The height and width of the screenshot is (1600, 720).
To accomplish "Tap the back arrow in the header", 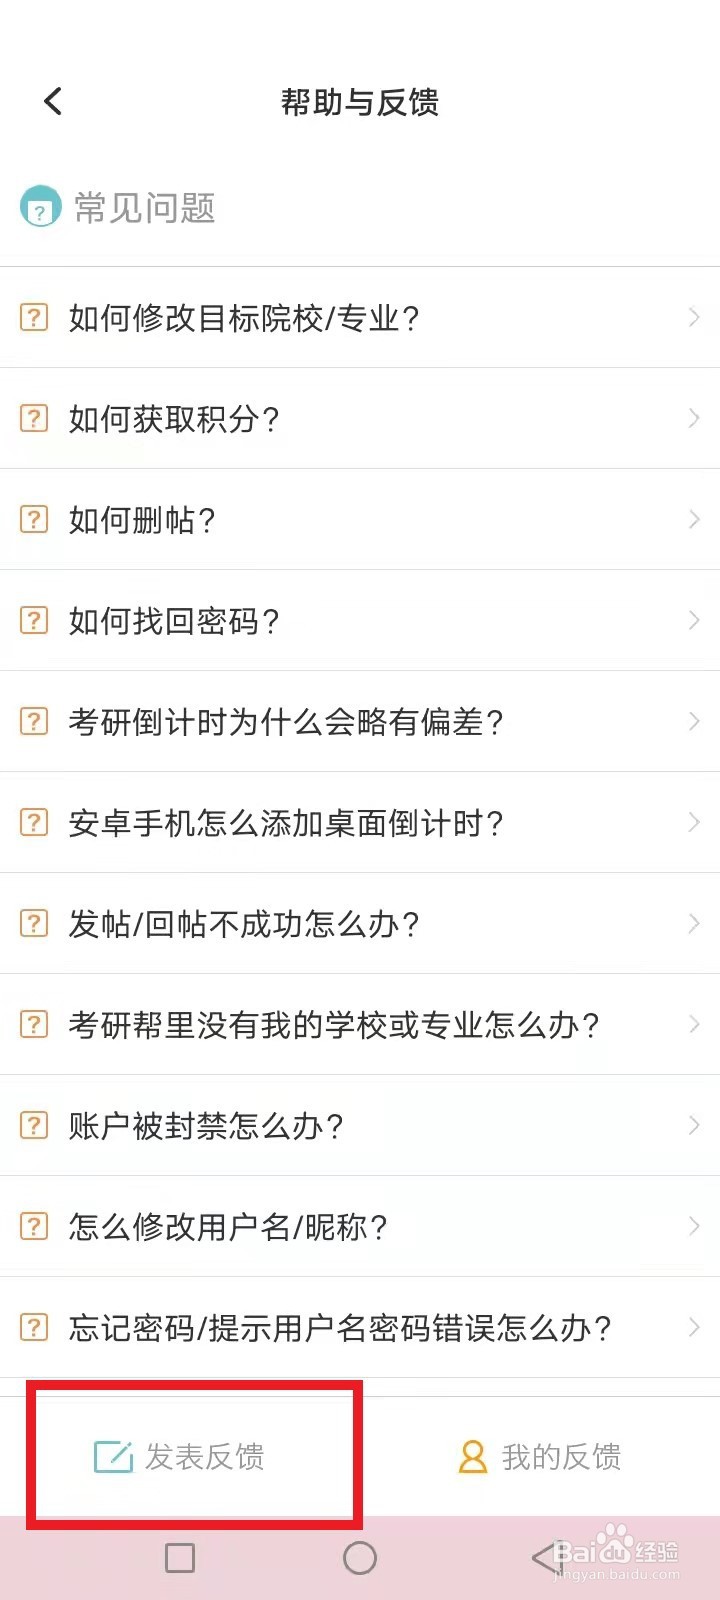I will pyautogui.click(x=53, y=101).
